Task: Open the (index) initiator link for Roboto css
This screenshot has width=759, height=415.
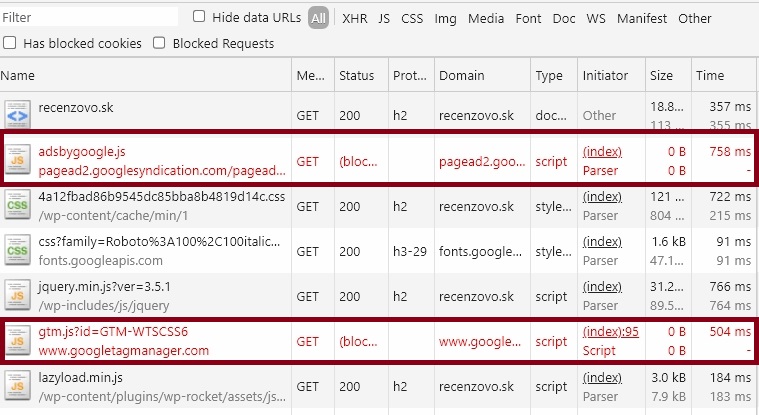Action: [602, 242]
